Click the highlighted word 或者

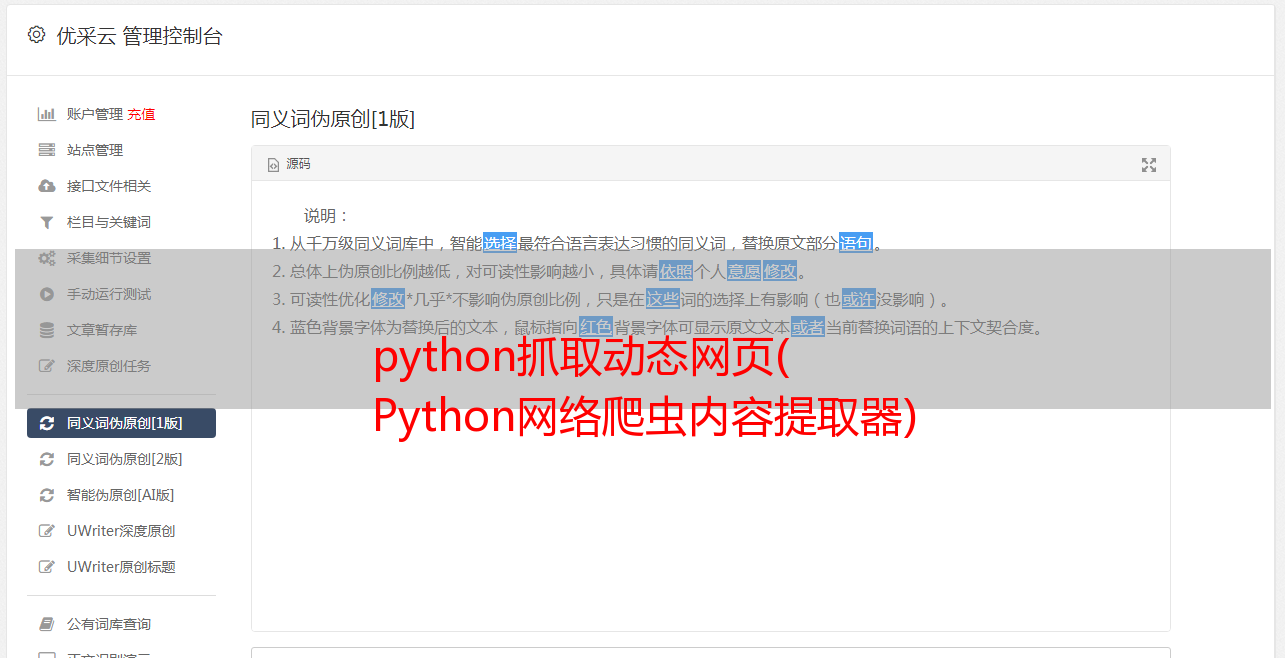coord(808,327)
